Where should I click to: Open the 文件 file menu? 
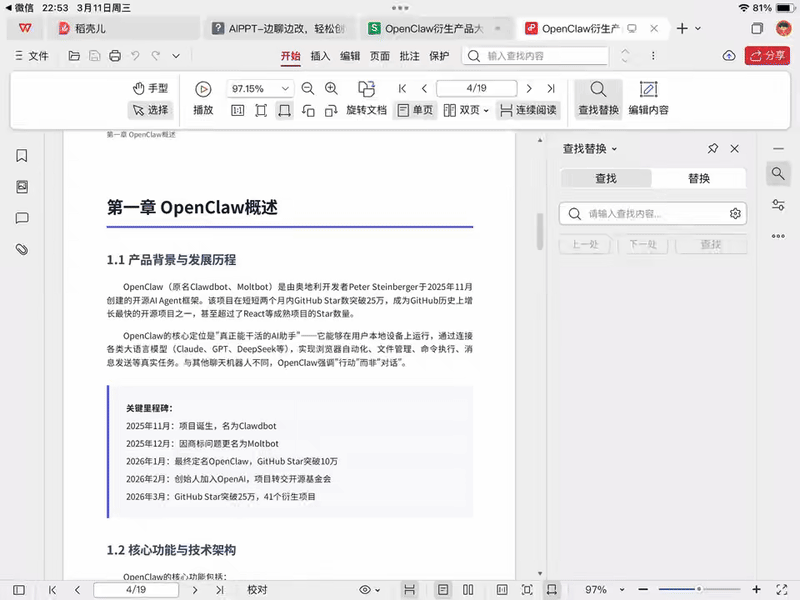click(32, 56)
